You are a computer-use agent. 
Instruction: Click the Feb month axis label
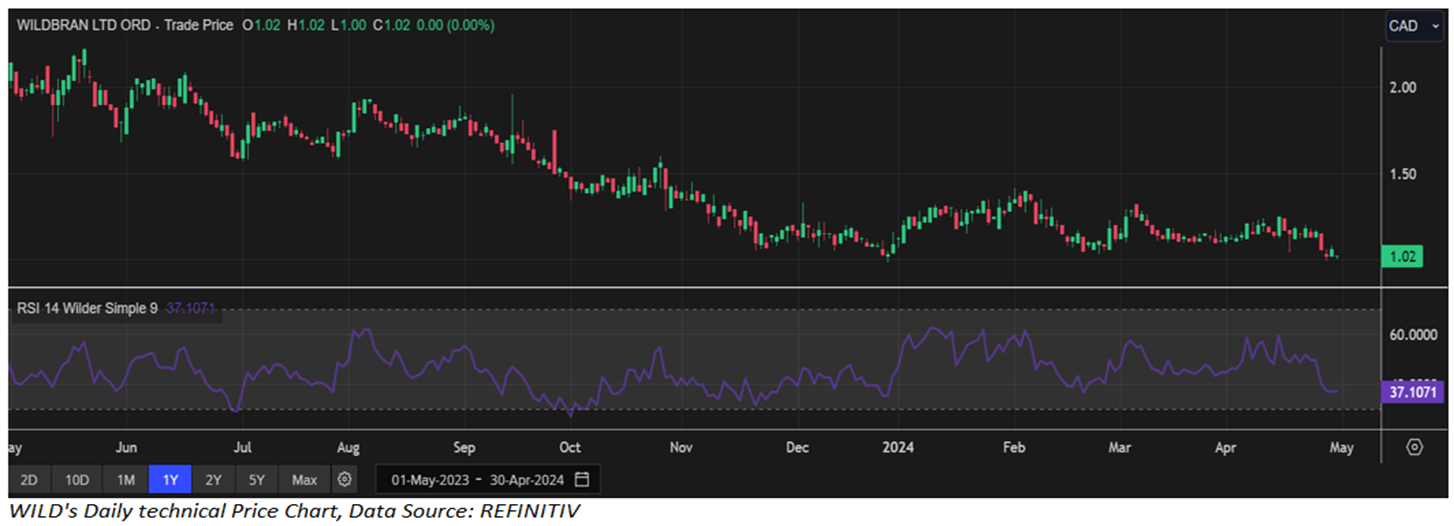1016,446
